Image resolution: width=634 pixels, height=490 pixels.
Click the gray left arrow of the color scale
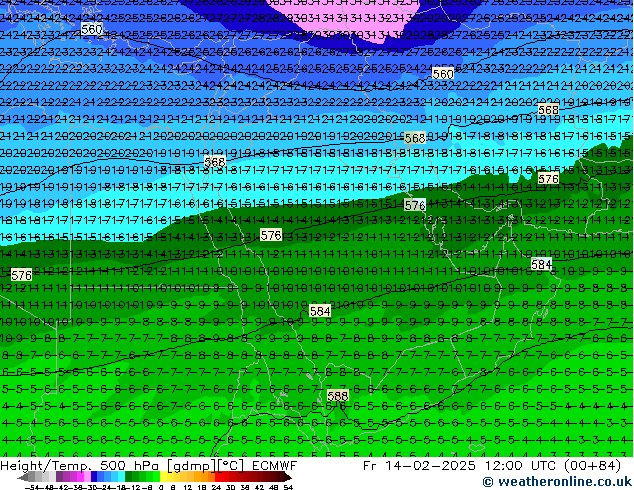click(23, 477)
